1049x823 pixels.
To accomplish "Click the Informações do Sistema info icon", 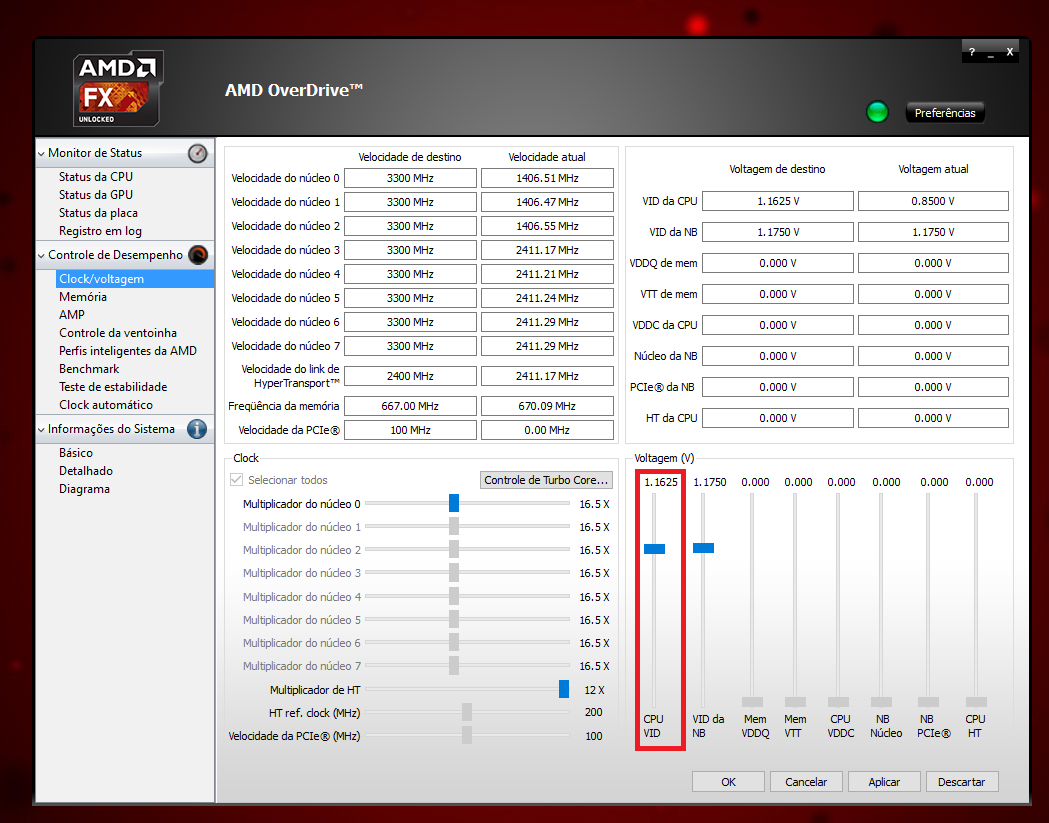I will coord(197,429).
